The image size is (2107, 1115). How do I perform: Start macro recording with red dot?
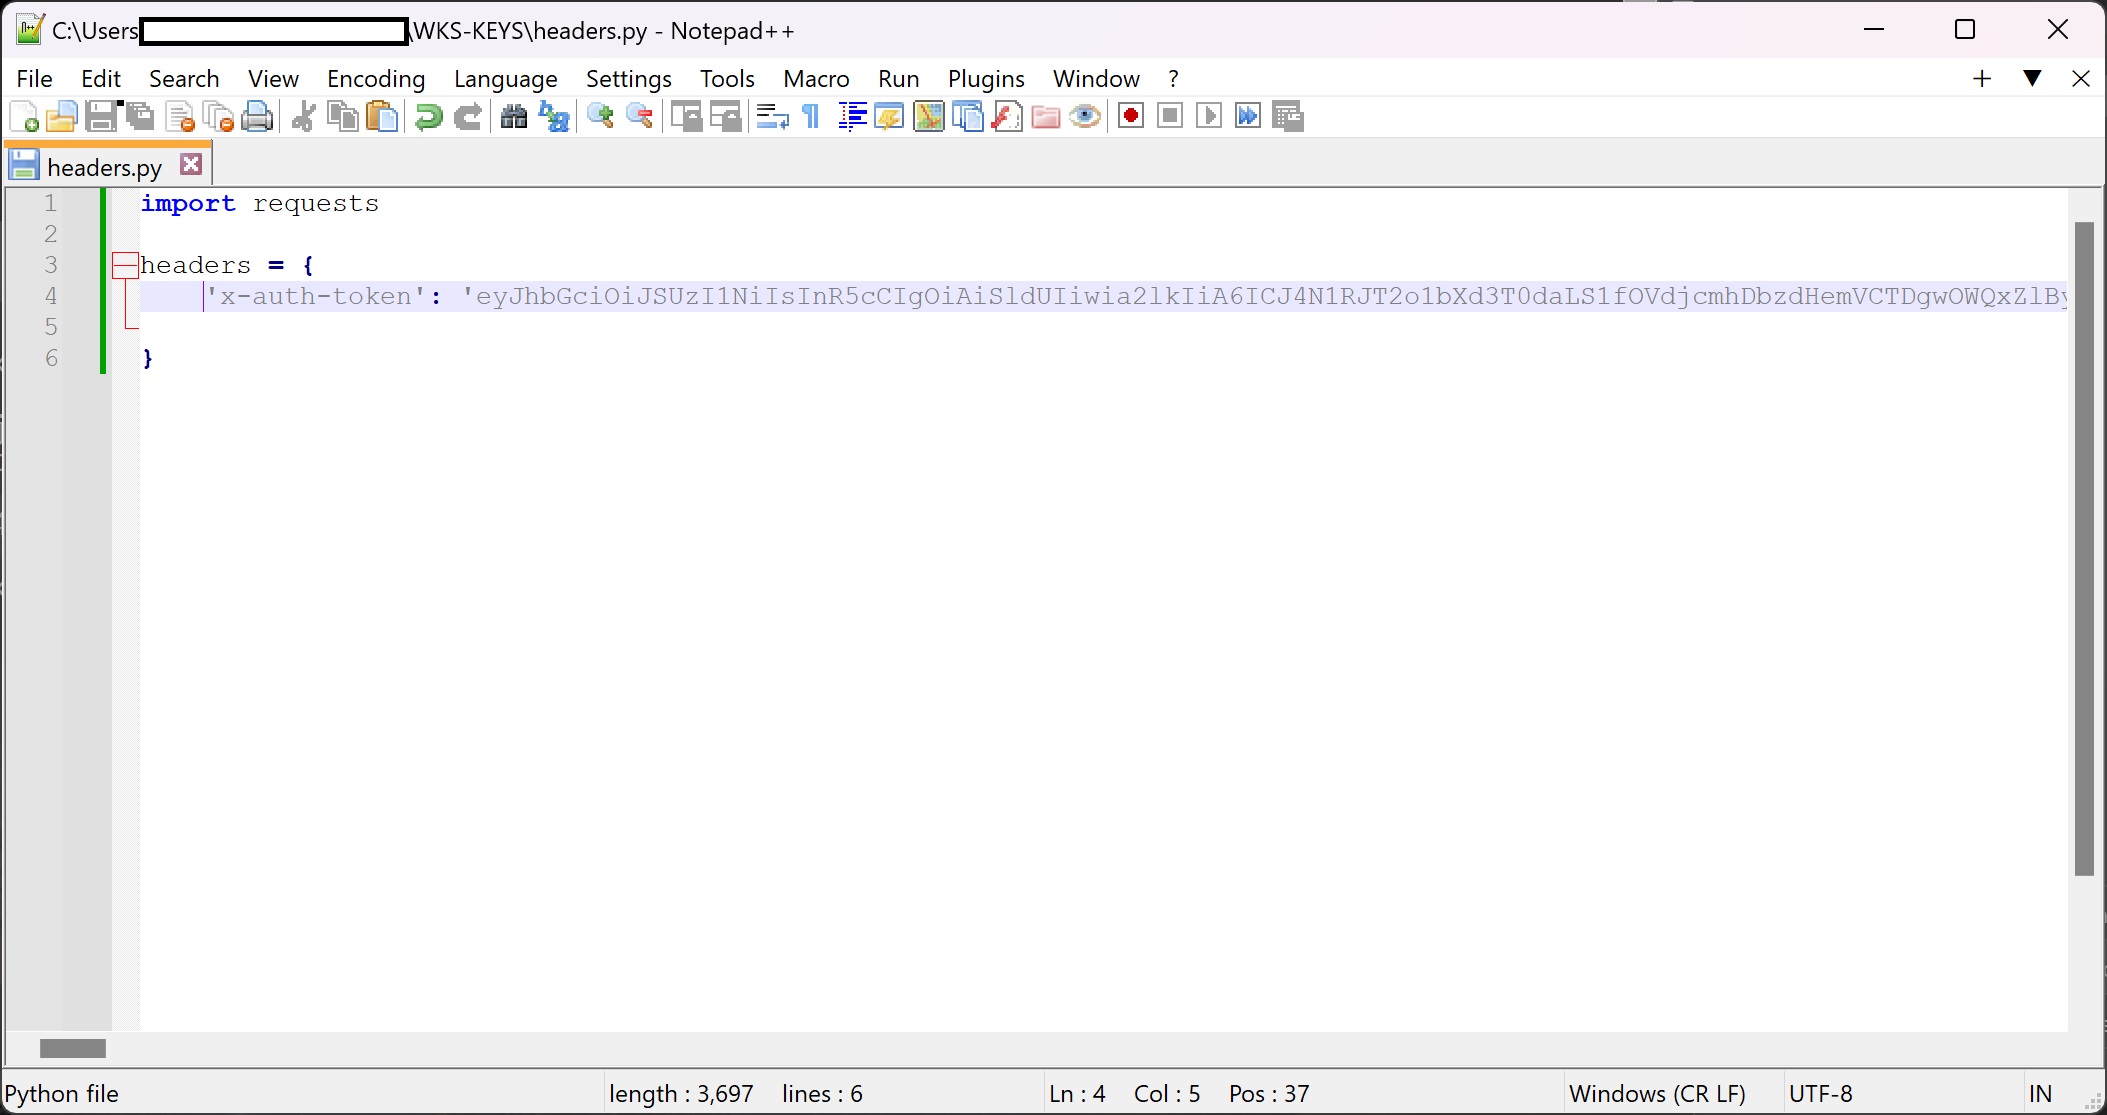pyautogui.click(x=1131, y=117)
